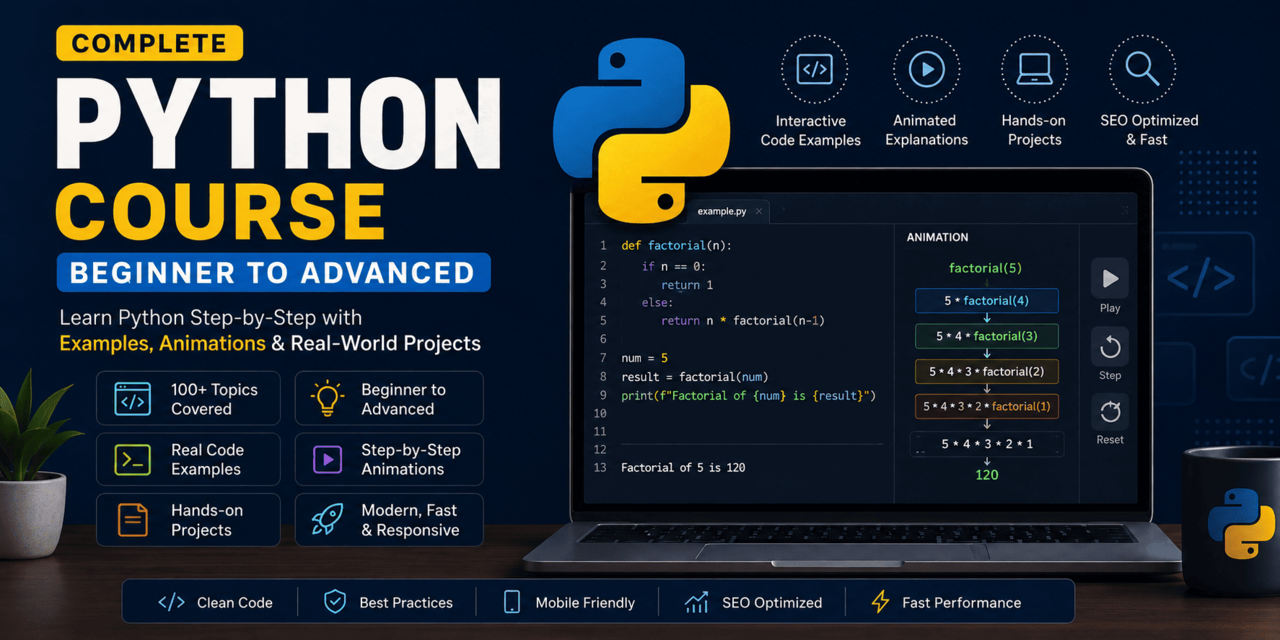Click the 5 * 4 * 3 * factorial(2) box
Screen dimensions: 1280x640
(986, 371)
